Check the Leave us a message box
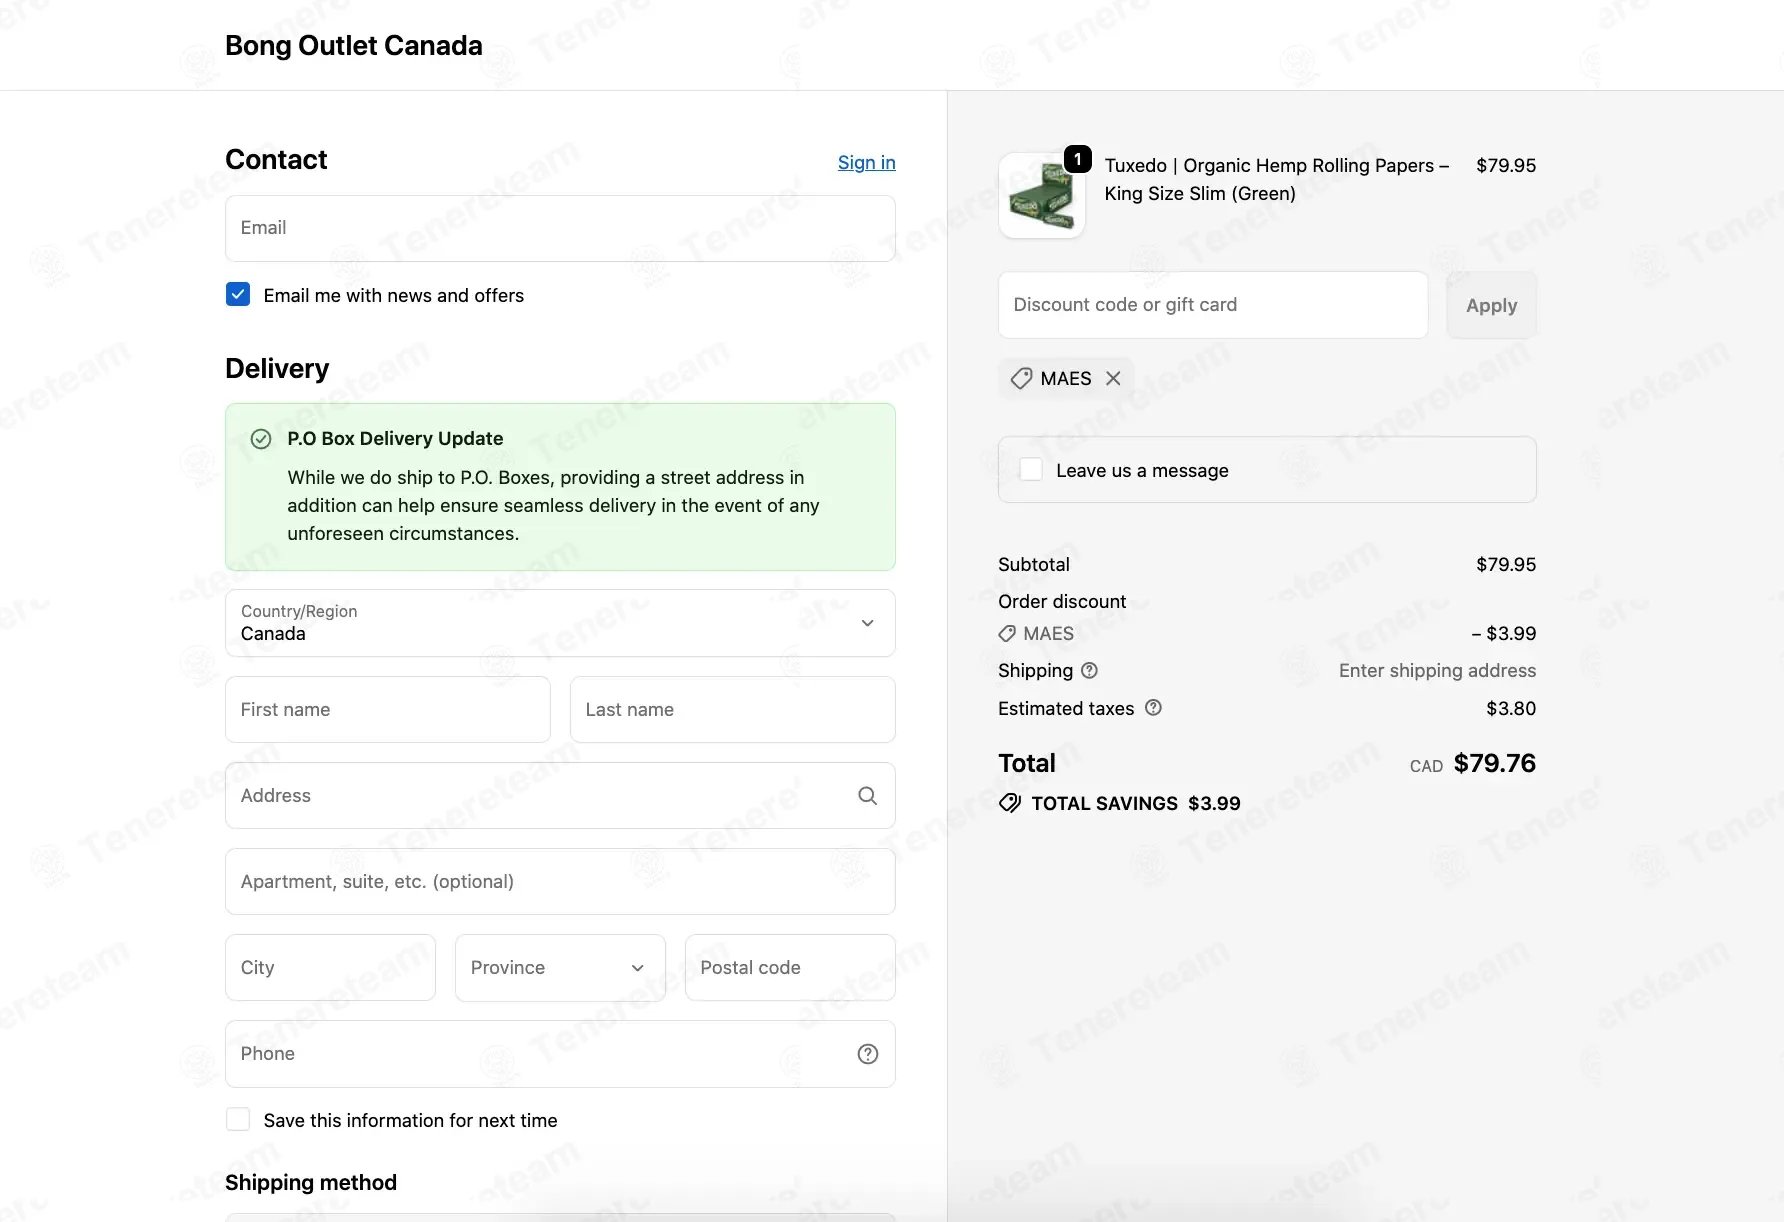This screenshot has height=1222, width=1784. click(x=1031, y=470)
